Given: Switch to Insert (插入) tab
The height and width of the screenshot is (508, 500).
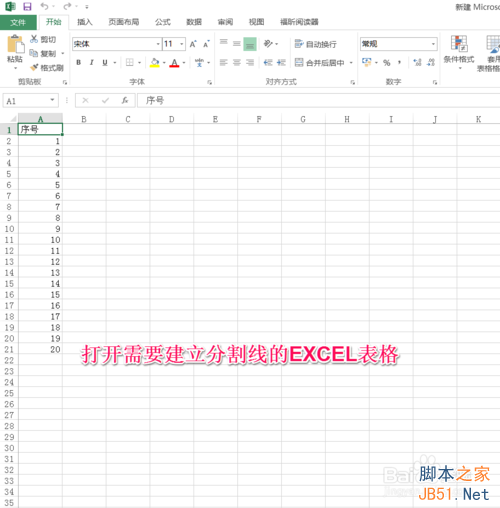Looking at the screenshot, I should [x=84, y=22].
